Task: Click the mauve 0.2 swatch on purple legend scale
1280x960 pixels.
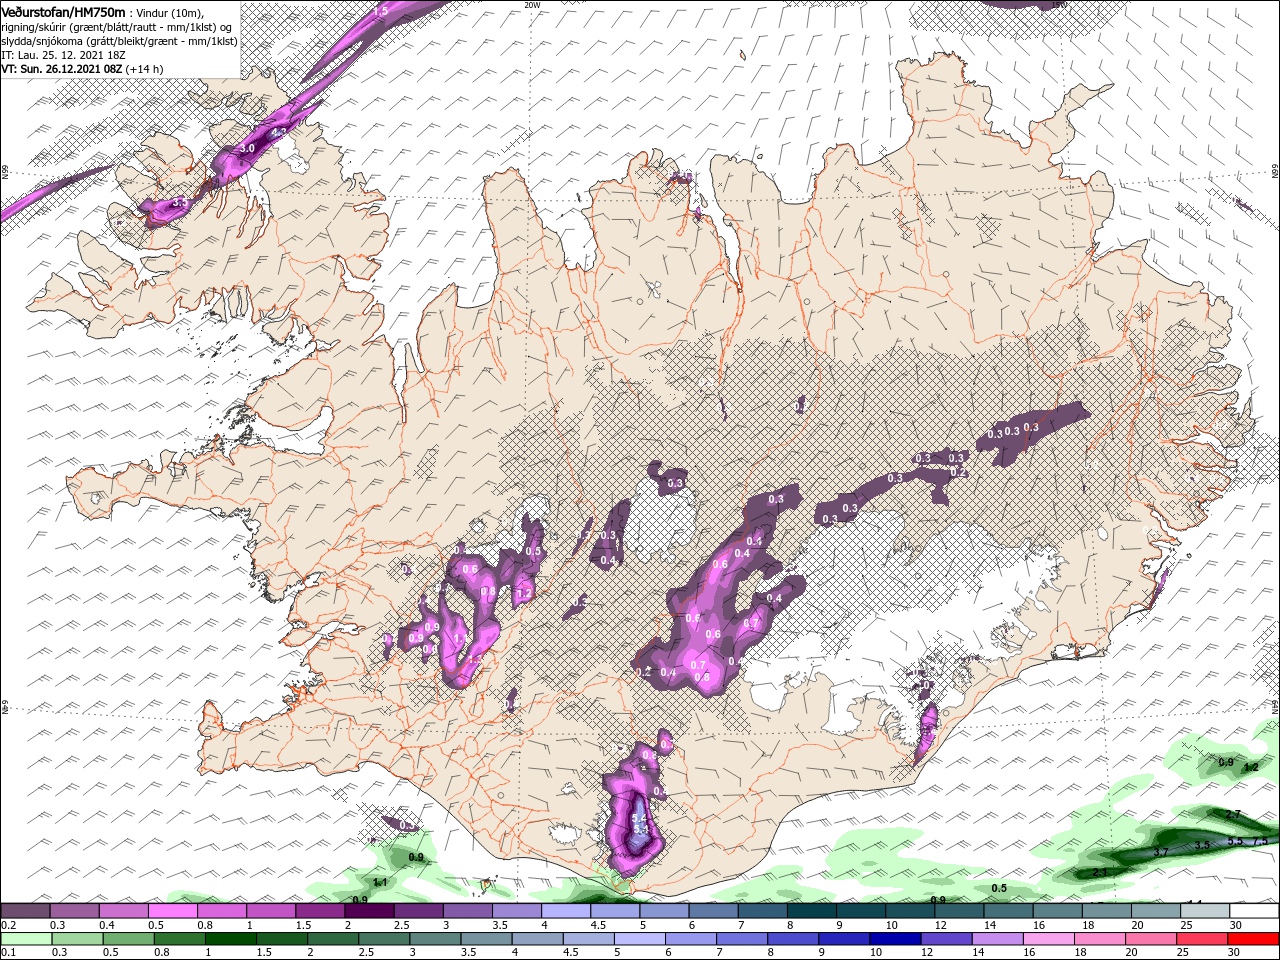Action: pos(25,910)
